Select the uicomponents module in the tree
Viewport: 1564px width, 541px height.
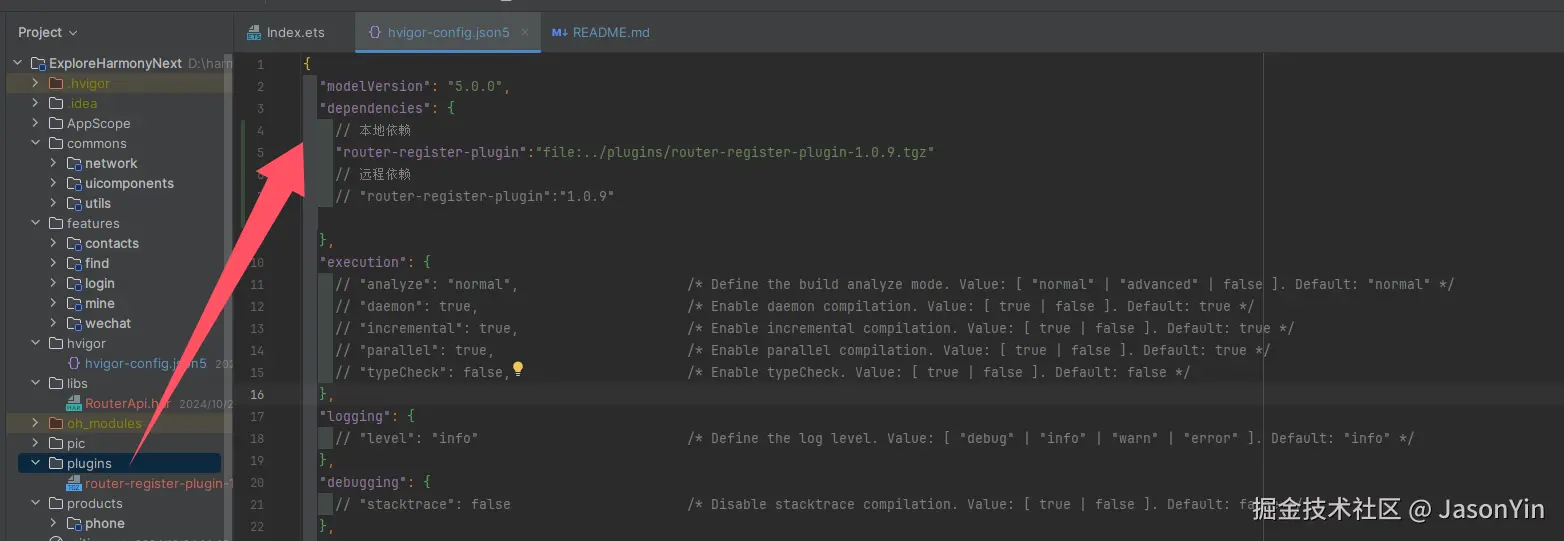pyautogui.click(x=129, y=183)
